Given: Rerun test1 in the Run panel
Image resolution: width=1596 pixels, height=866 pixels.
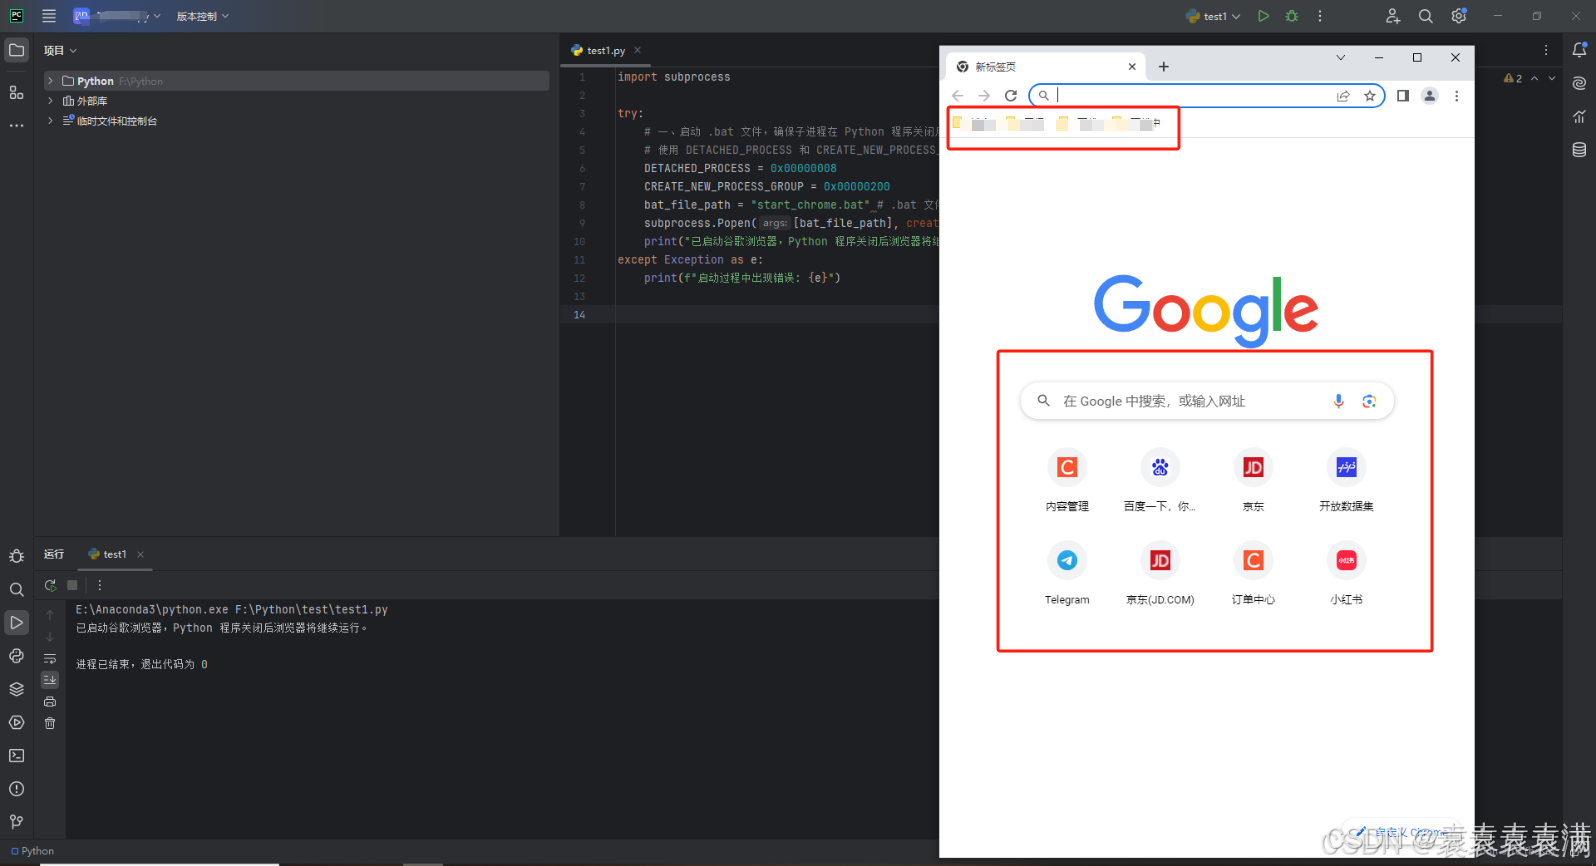Looking at the screenshot, I should tap(50, 585).
